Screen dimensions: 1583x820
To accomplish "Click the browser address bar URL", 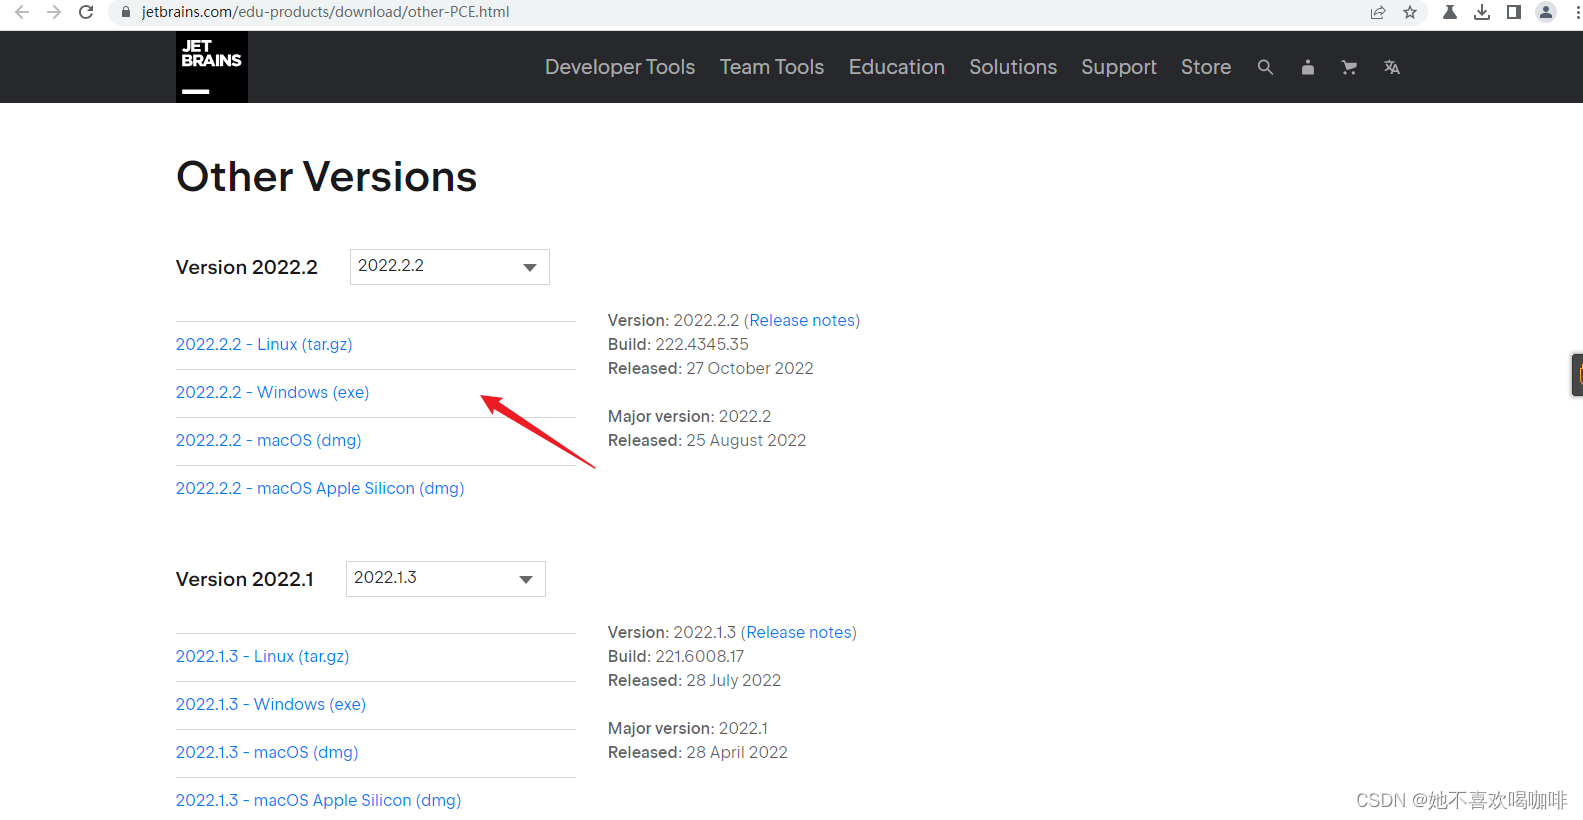I will pos(325,12).
